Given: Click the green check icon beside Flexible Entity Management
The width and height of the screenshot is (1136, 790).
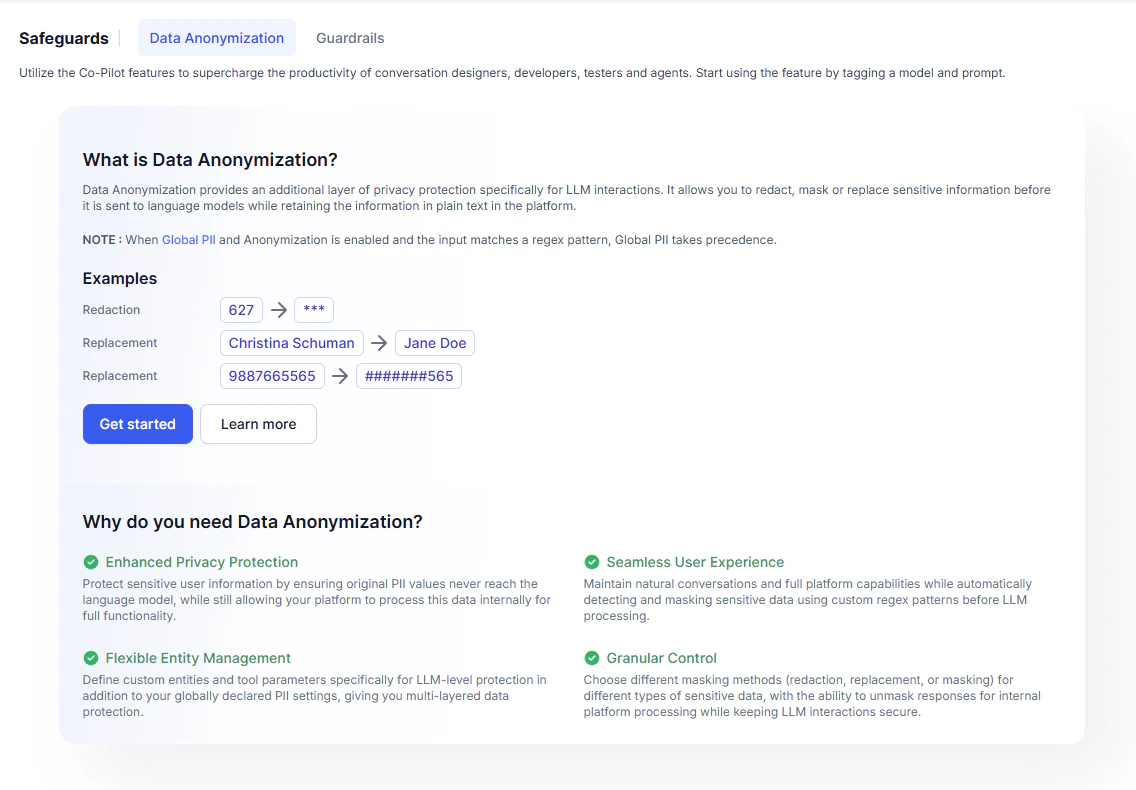Looking at the screenshot, I should tap(90, 658).
